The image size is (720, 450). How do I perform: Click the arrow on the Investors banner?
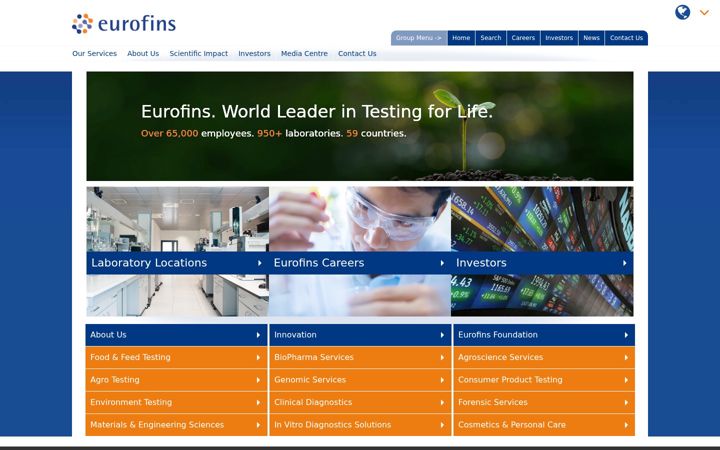tap(624, 263)
